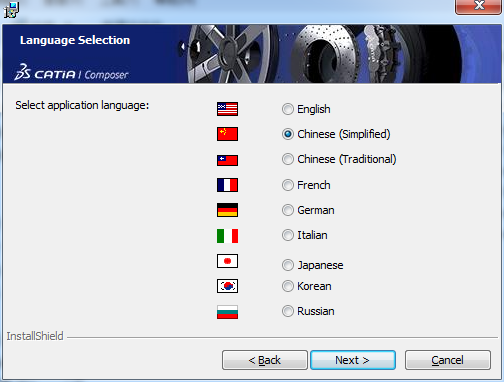Click the 'Language Selection' heading
Image resolution: width=504 pixels, height=382 pixels.
pos(75,40)
